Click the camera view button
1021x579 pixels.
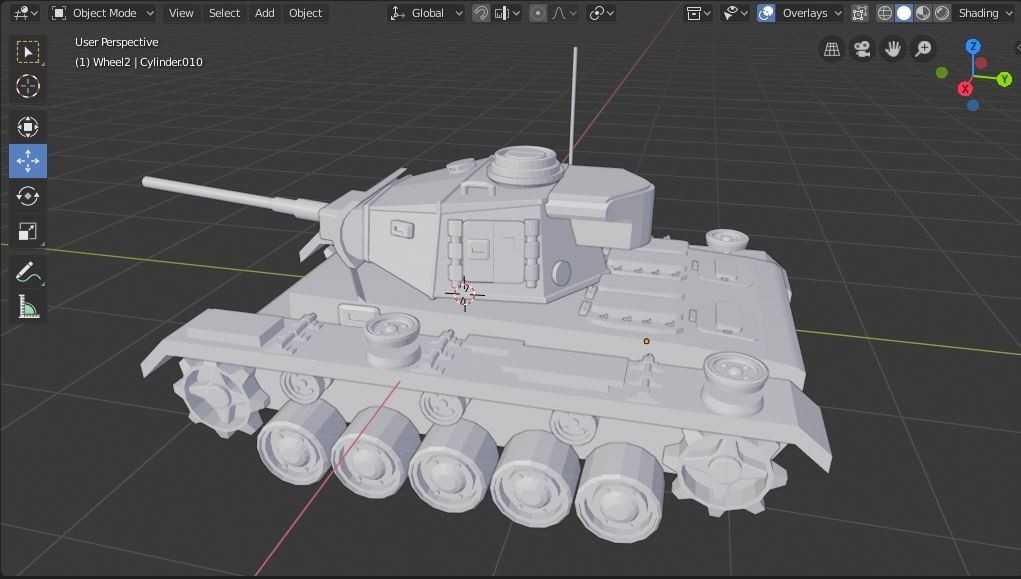click(861, 49)
